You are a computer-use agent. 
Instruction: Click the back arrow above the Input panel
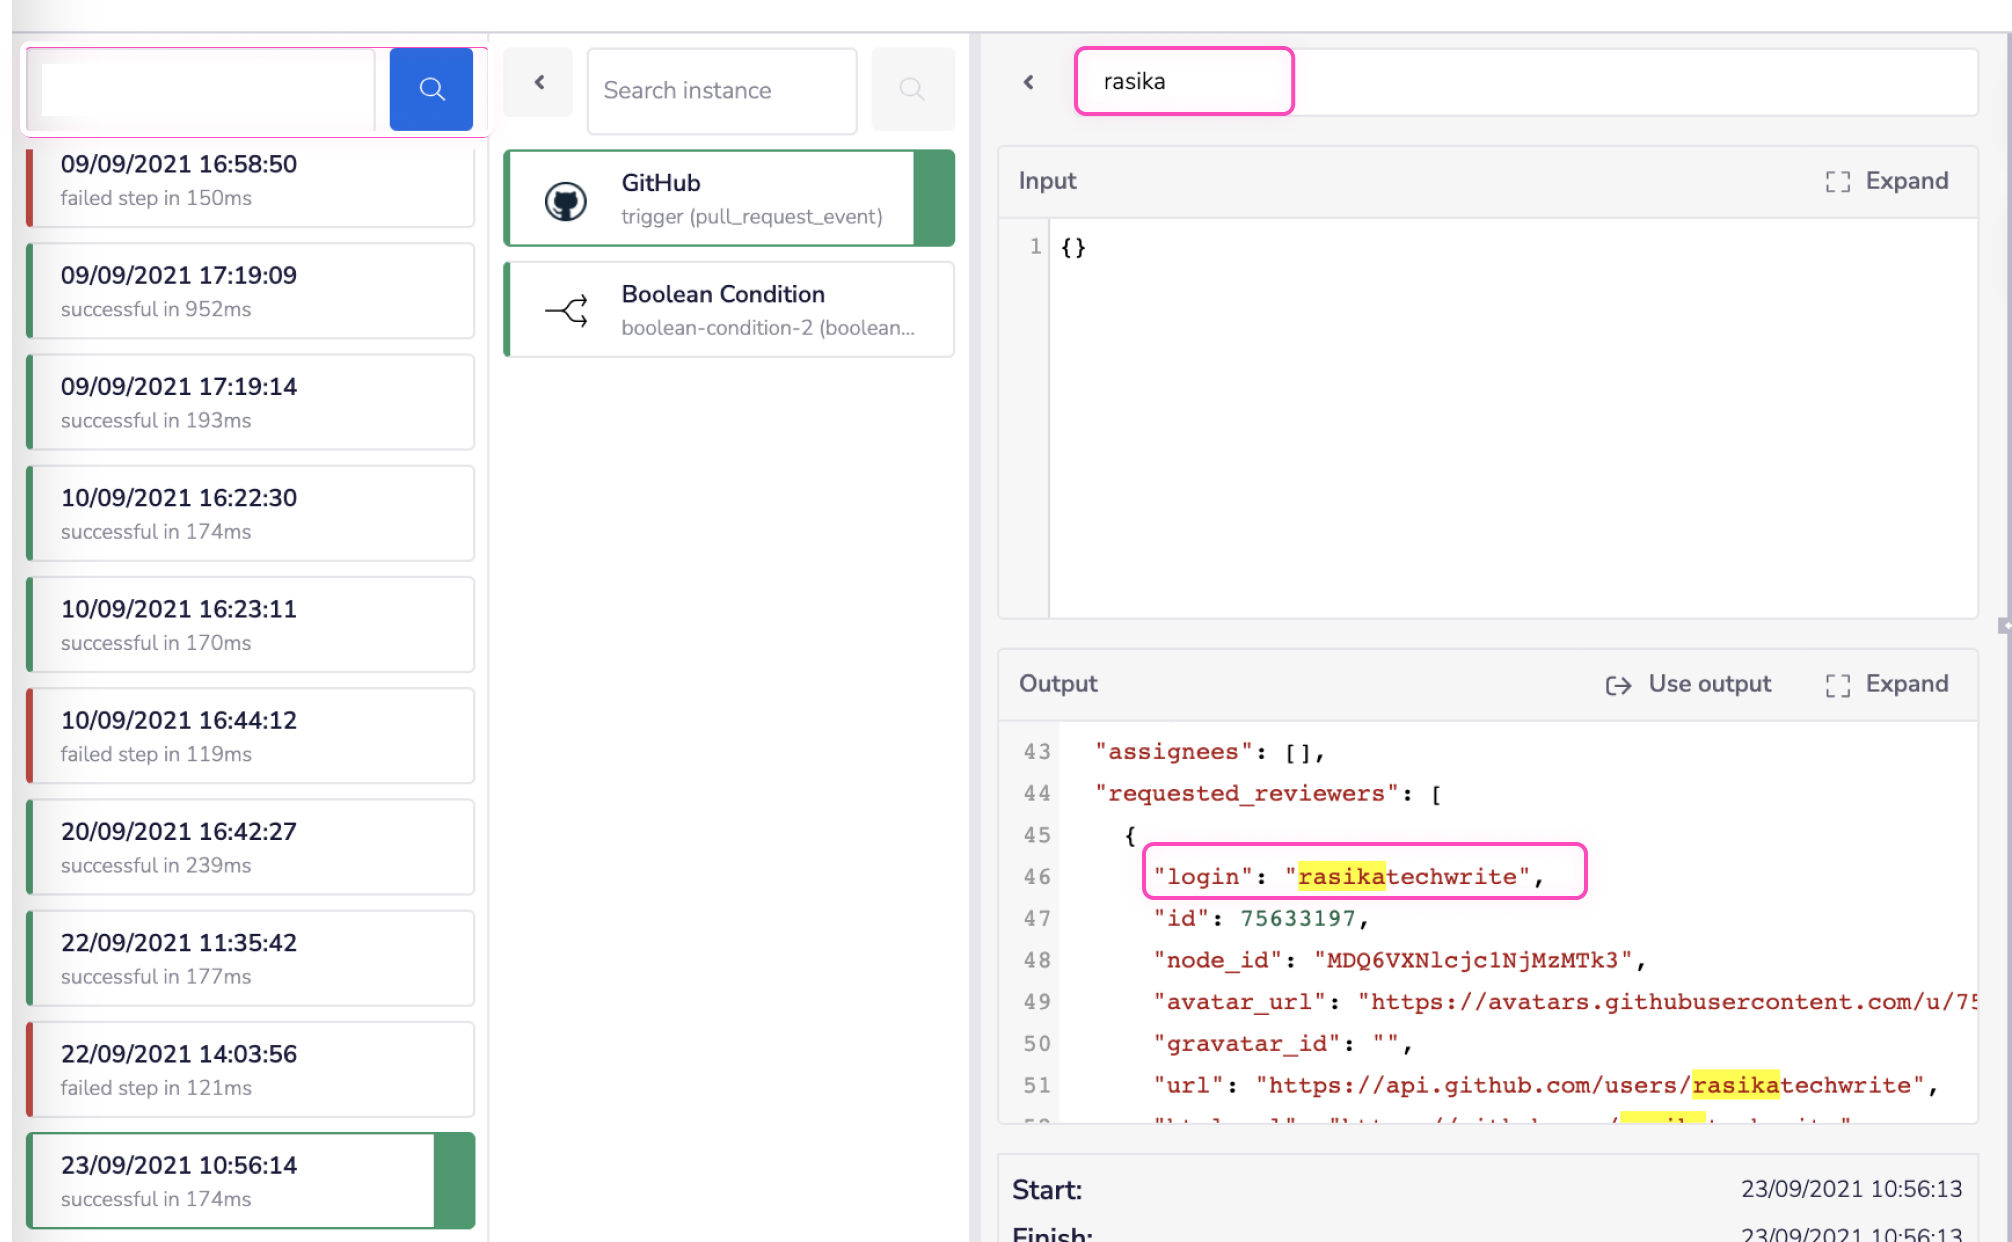[x=1028, y=82]
